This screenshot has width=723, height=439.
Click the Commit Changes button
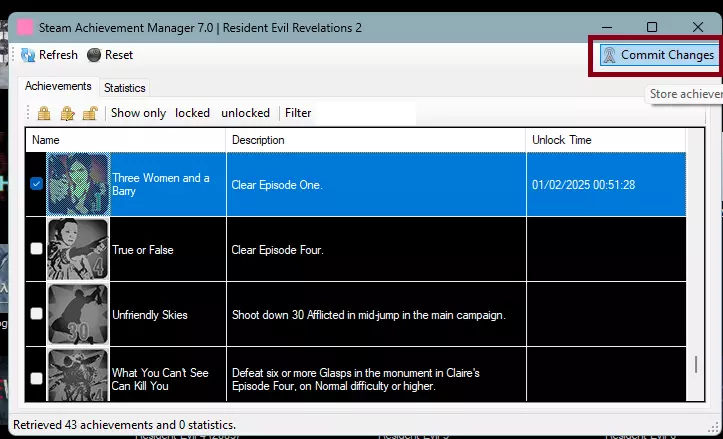tap(659, 55)
